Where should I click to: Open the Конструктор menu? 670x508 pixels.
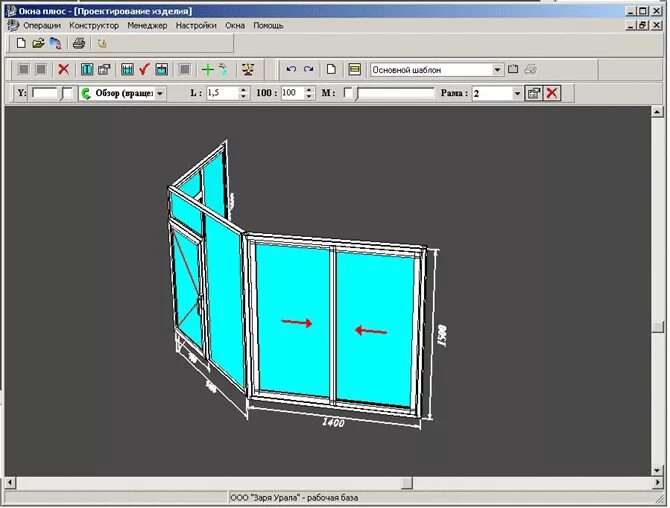[94, 26]
